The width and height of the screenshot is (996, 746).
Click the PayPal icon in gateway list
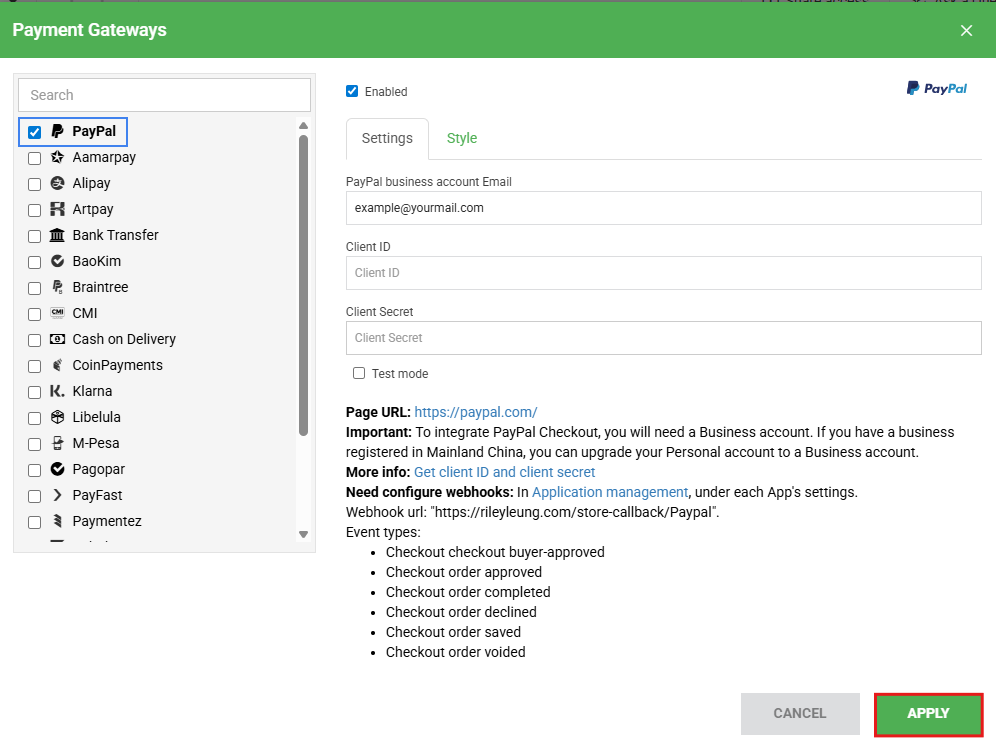click(57, 131)
